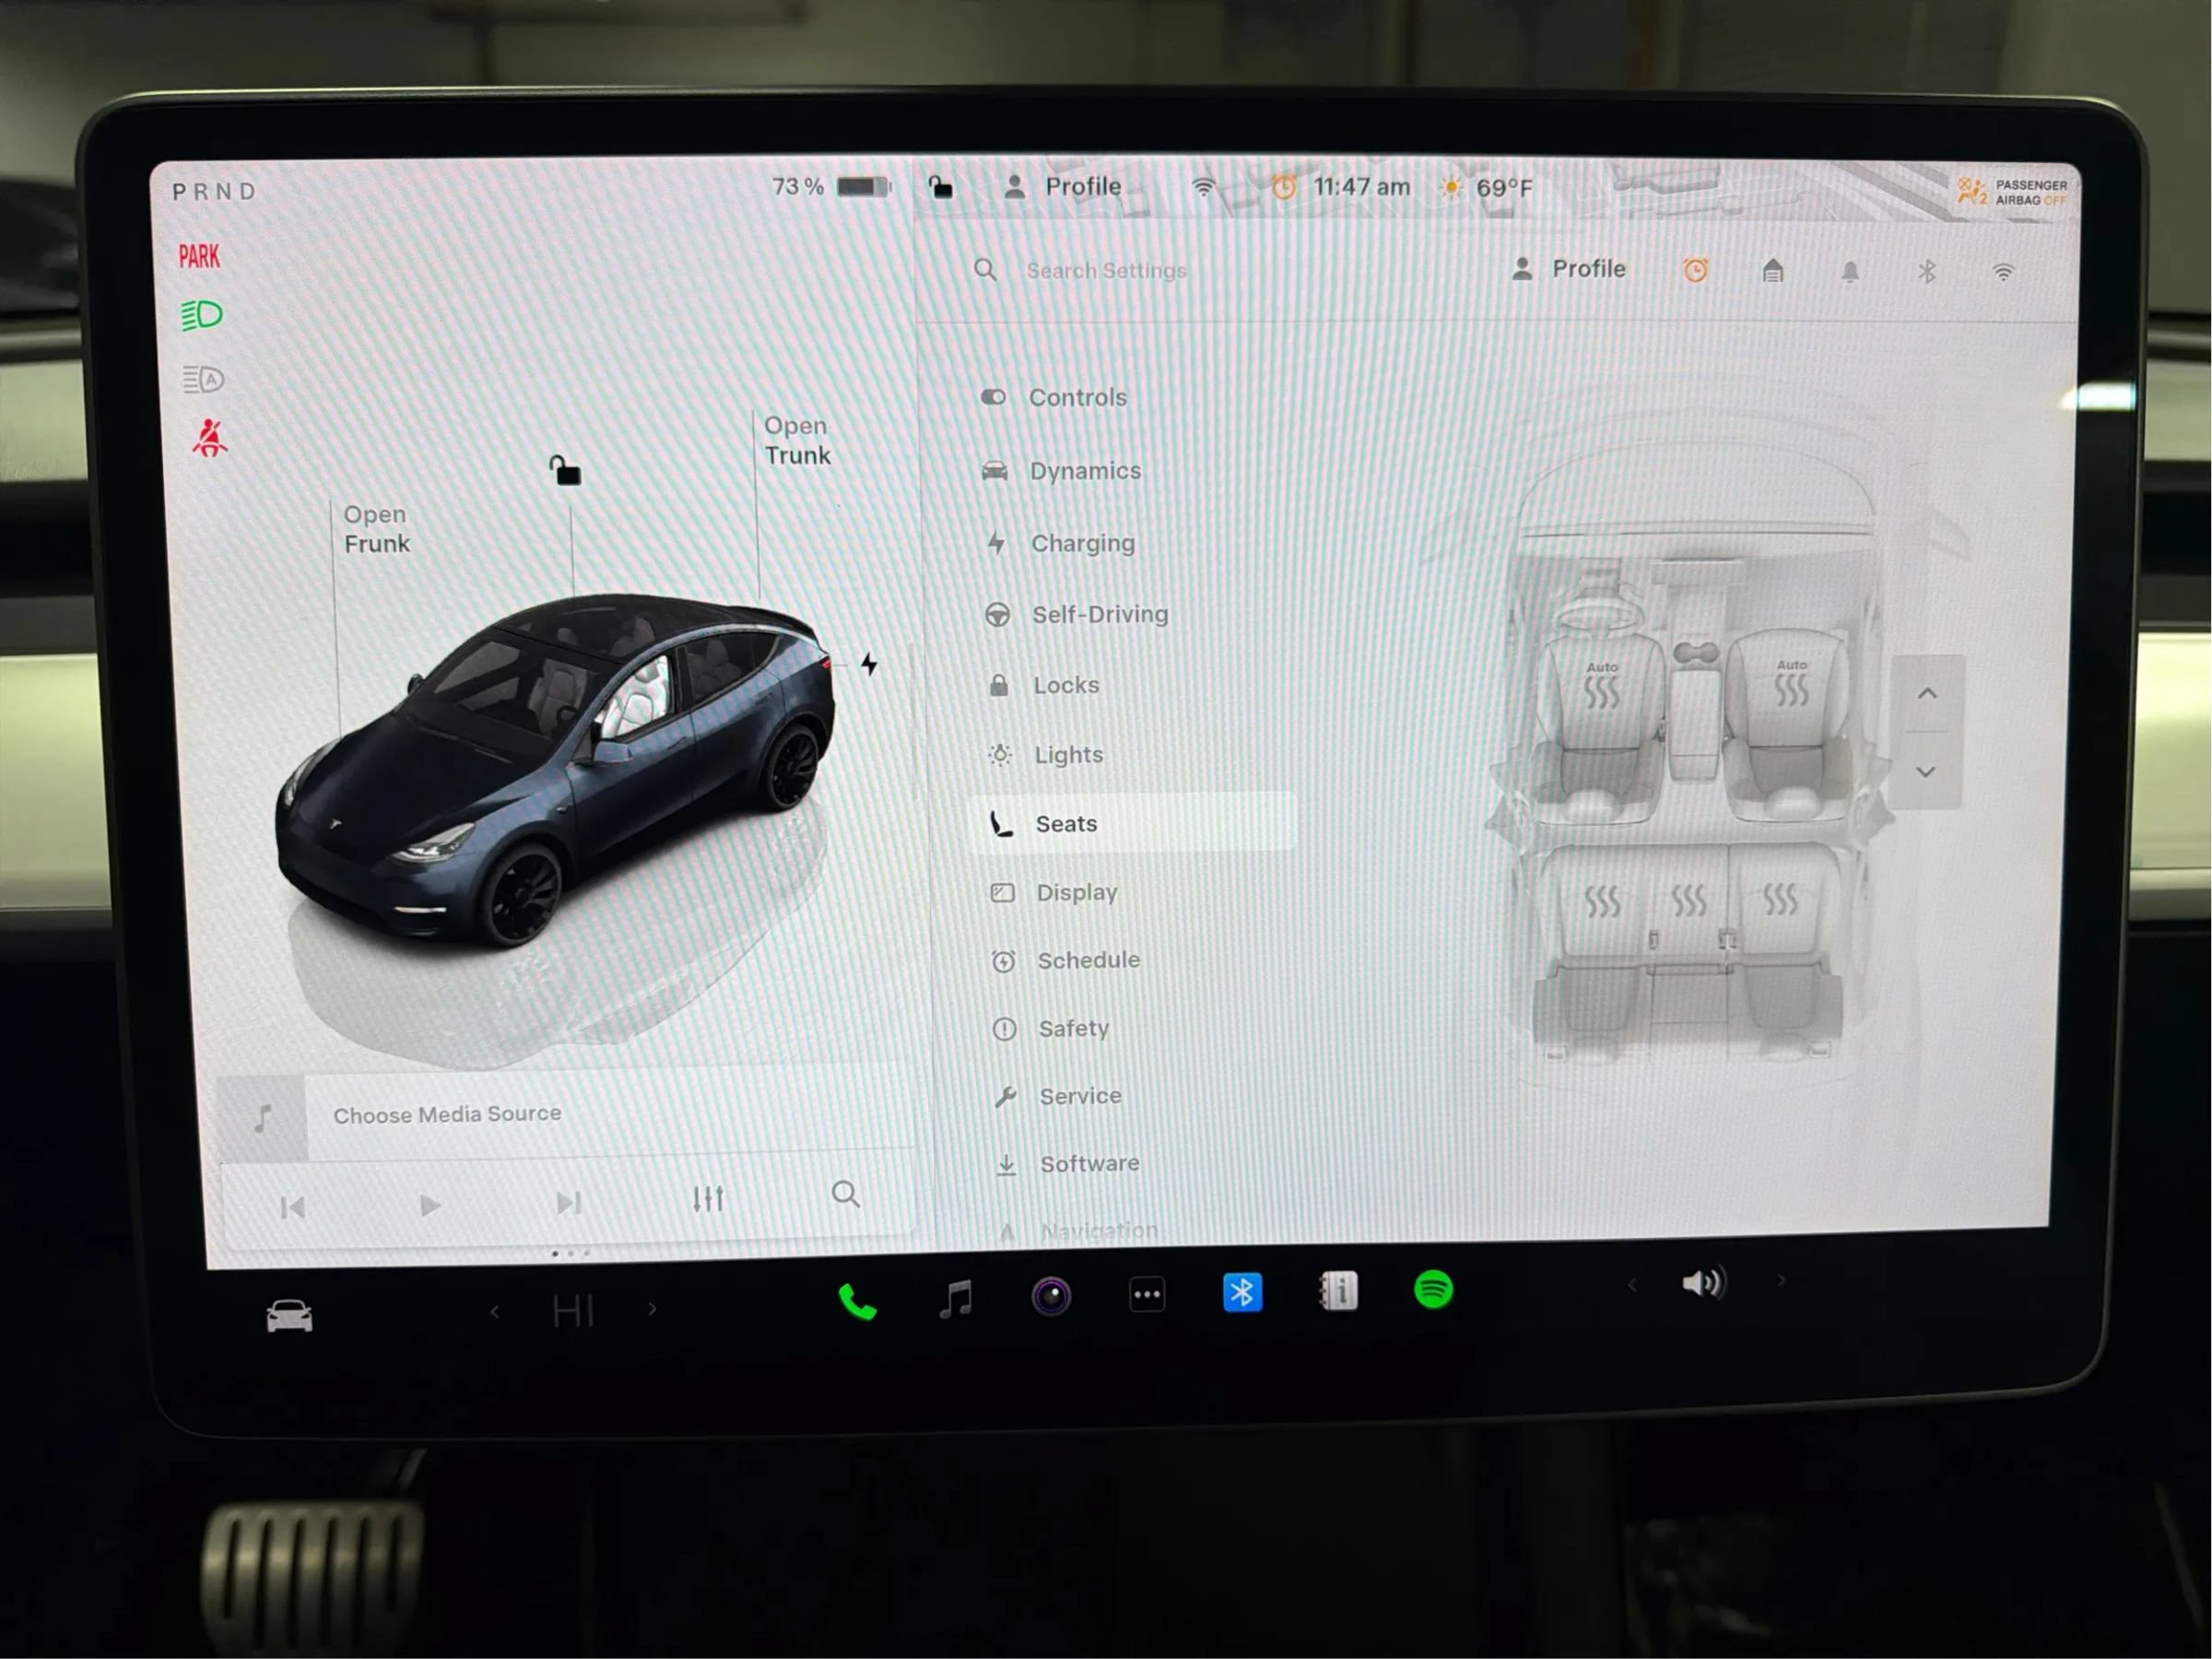Open the audio equalizer settings
2212x1659 pixels.
(708, 1198)
